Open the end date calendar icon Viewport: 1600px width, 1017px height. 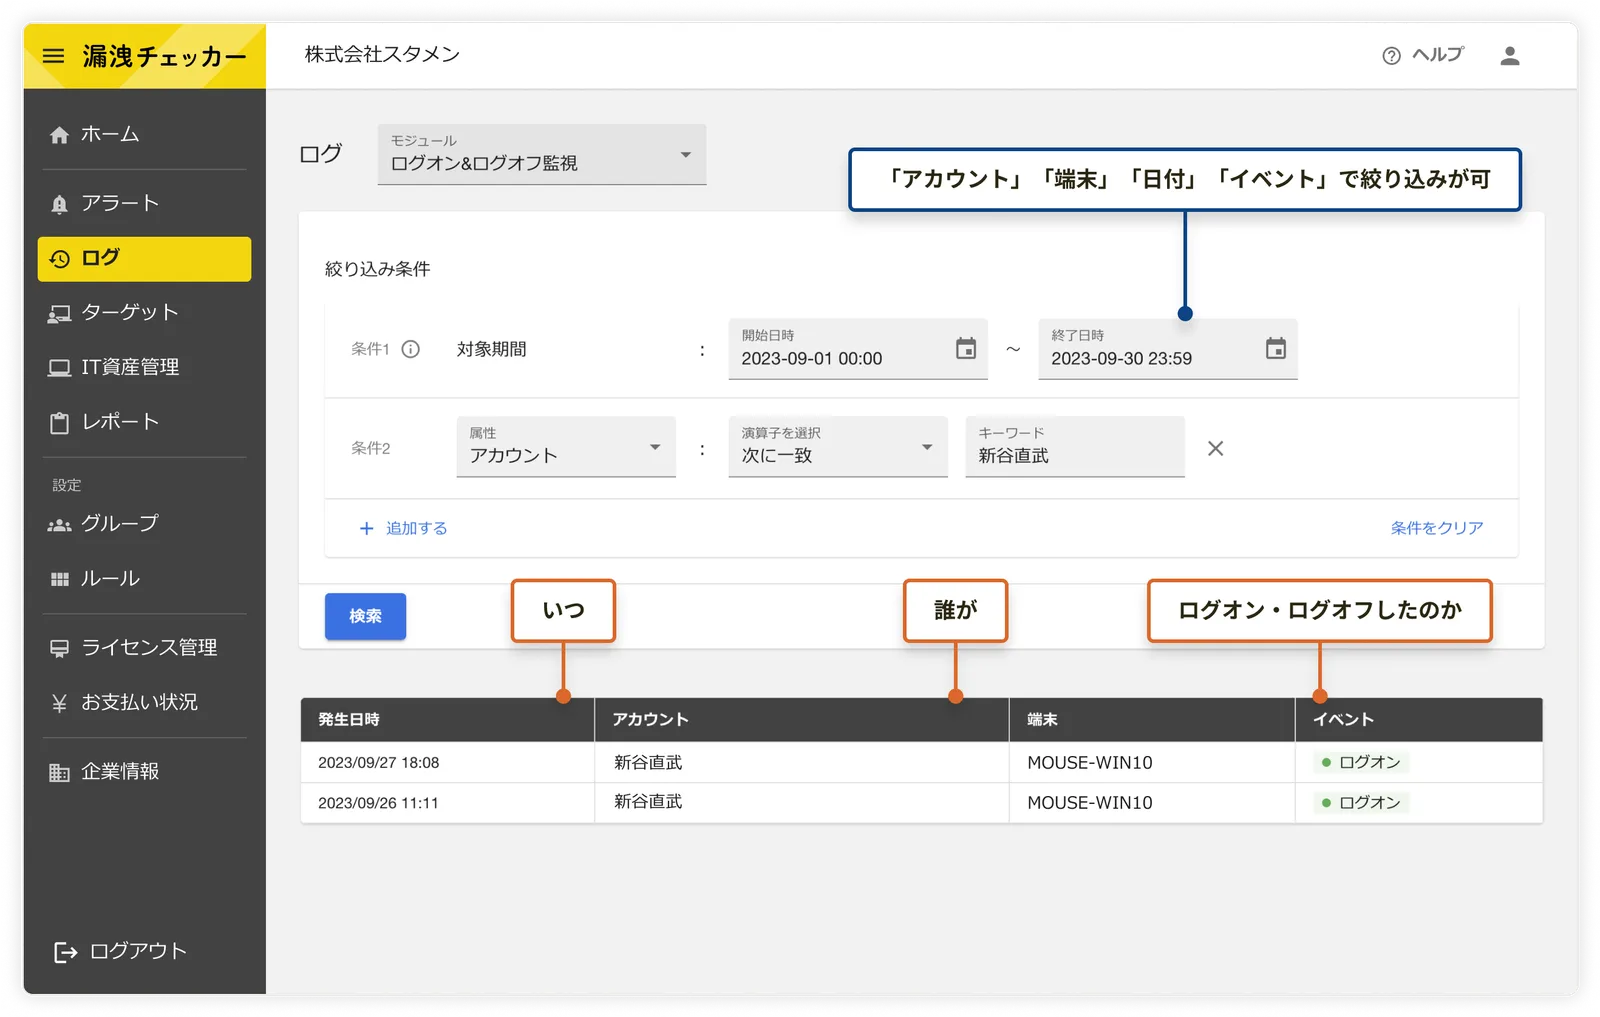(1276, 348)
